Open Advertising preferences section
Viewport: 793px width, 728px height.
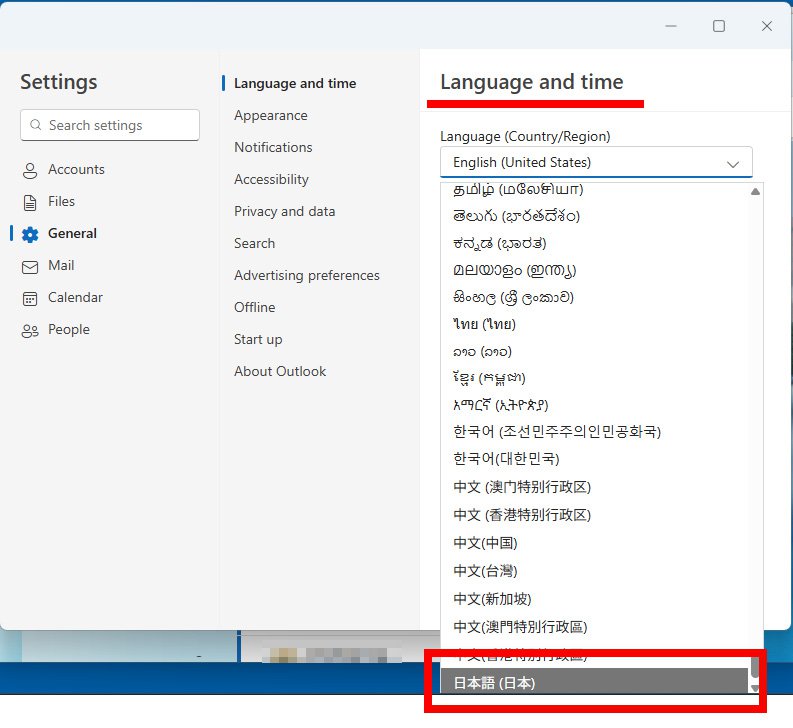(x=306, y=276)
